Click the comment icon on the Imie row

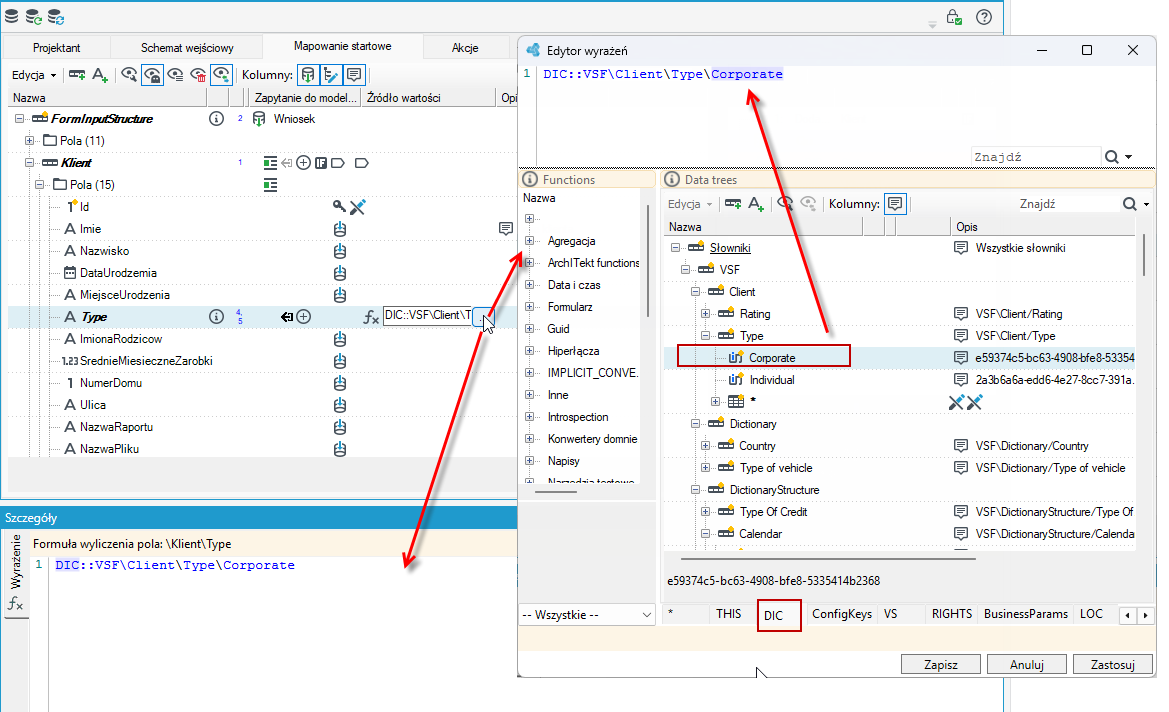[x=505, y=228]
